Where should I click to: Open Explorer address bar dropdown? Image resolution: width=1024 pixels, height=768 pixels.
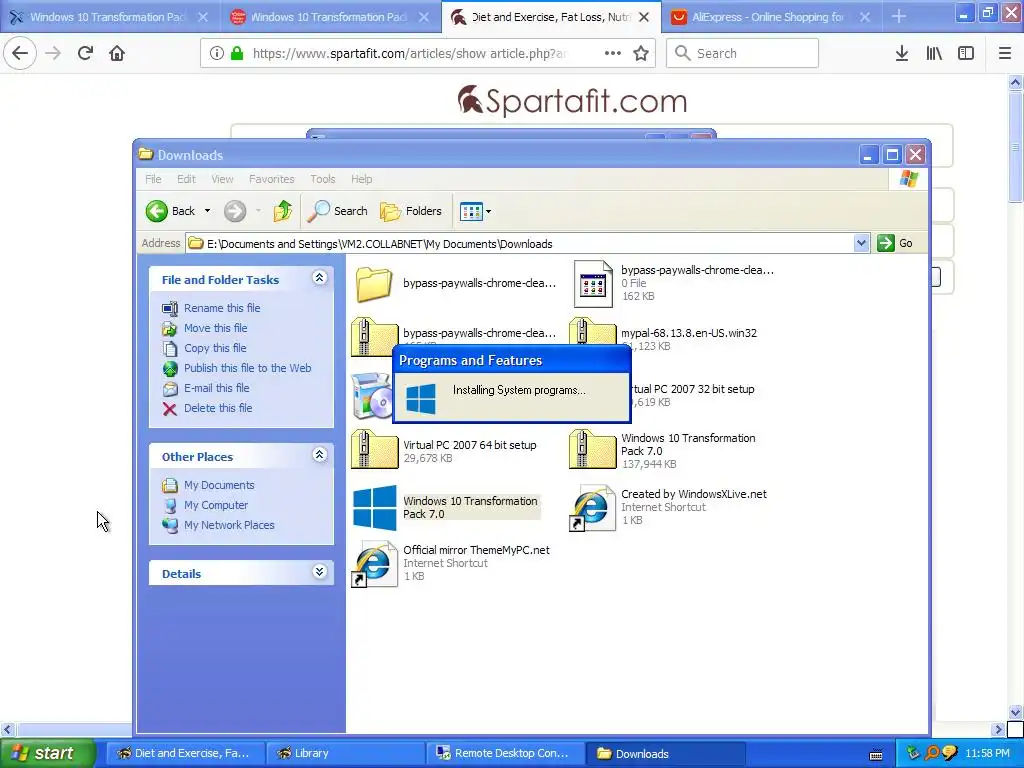pos(861,243)
